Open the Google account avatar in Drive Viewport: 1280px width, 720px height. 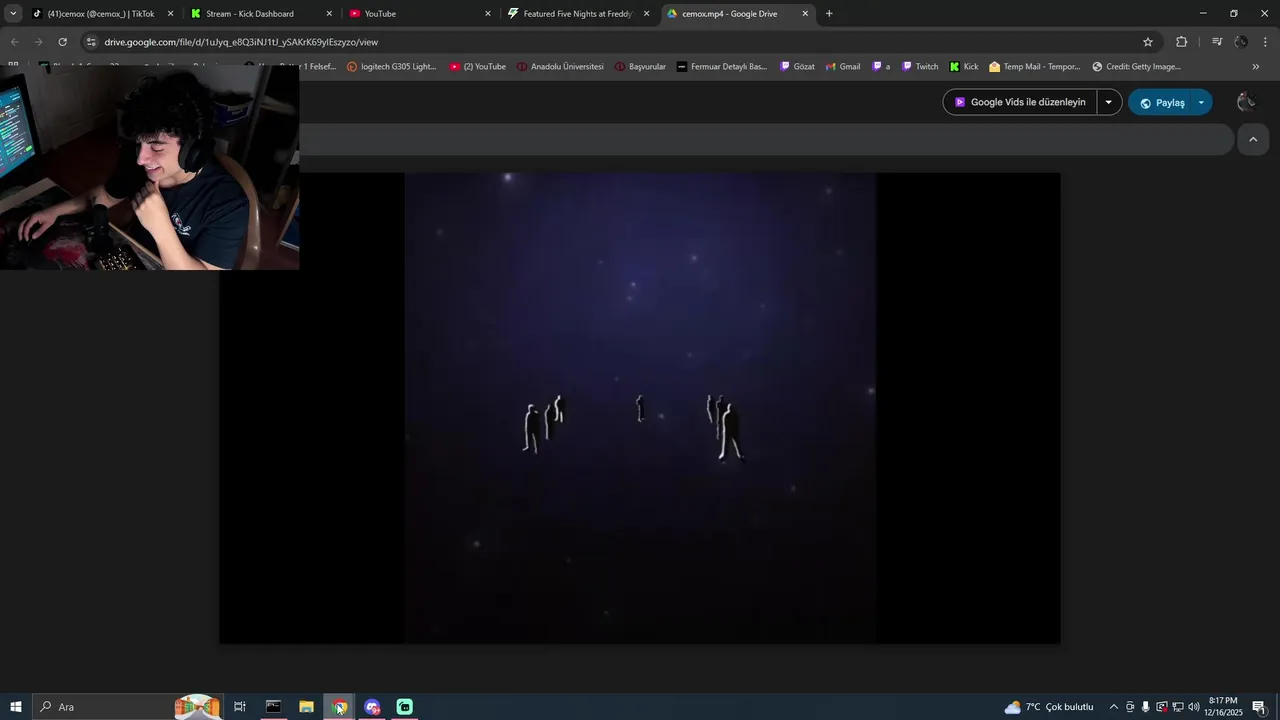click(1246, 102)
